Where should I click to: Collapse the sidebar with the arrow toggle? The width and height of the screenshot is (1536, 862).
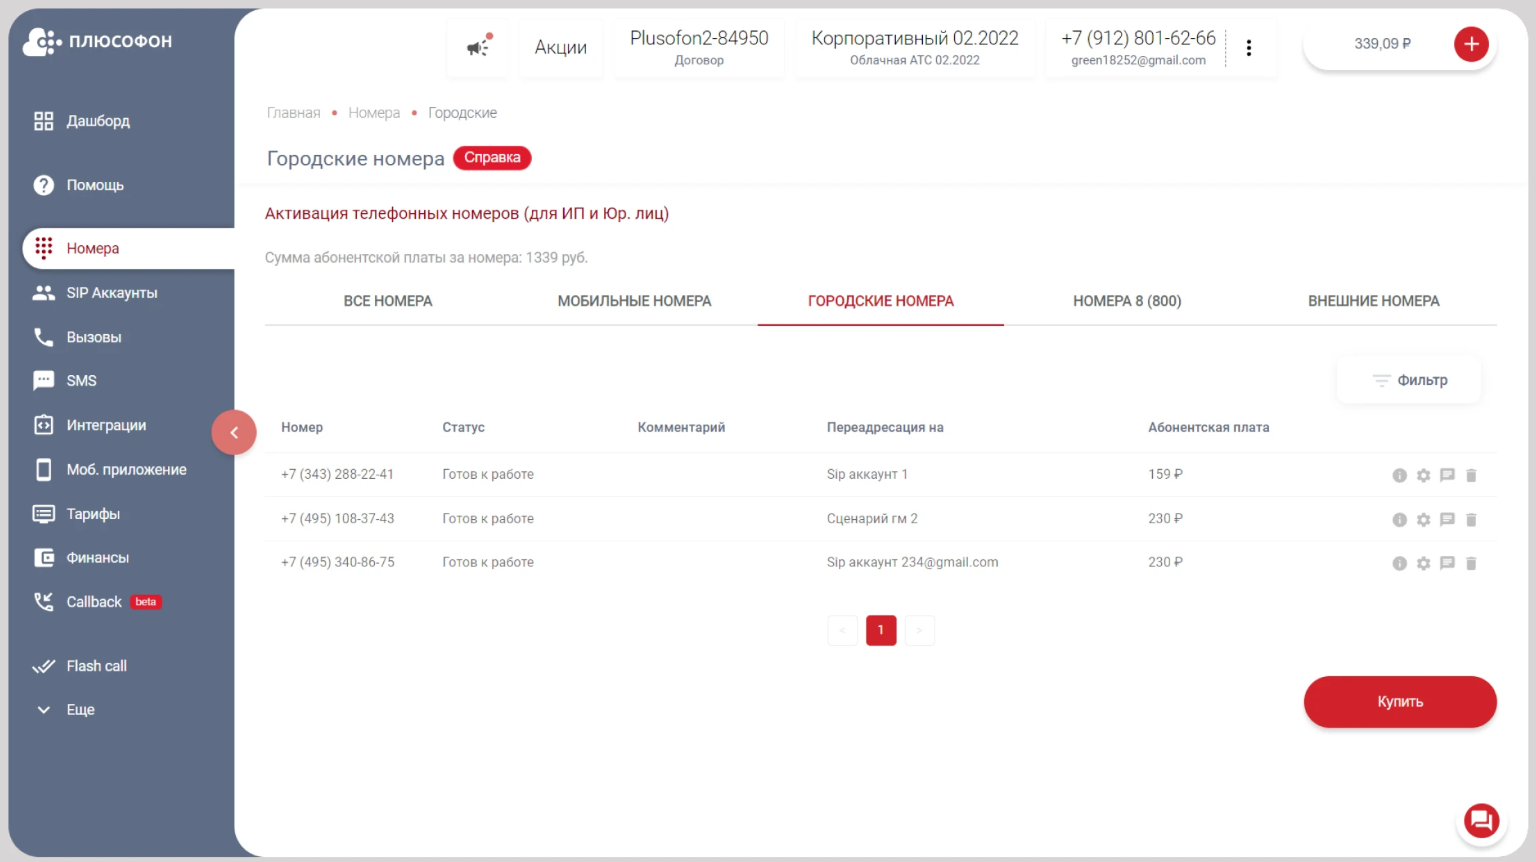234,432
